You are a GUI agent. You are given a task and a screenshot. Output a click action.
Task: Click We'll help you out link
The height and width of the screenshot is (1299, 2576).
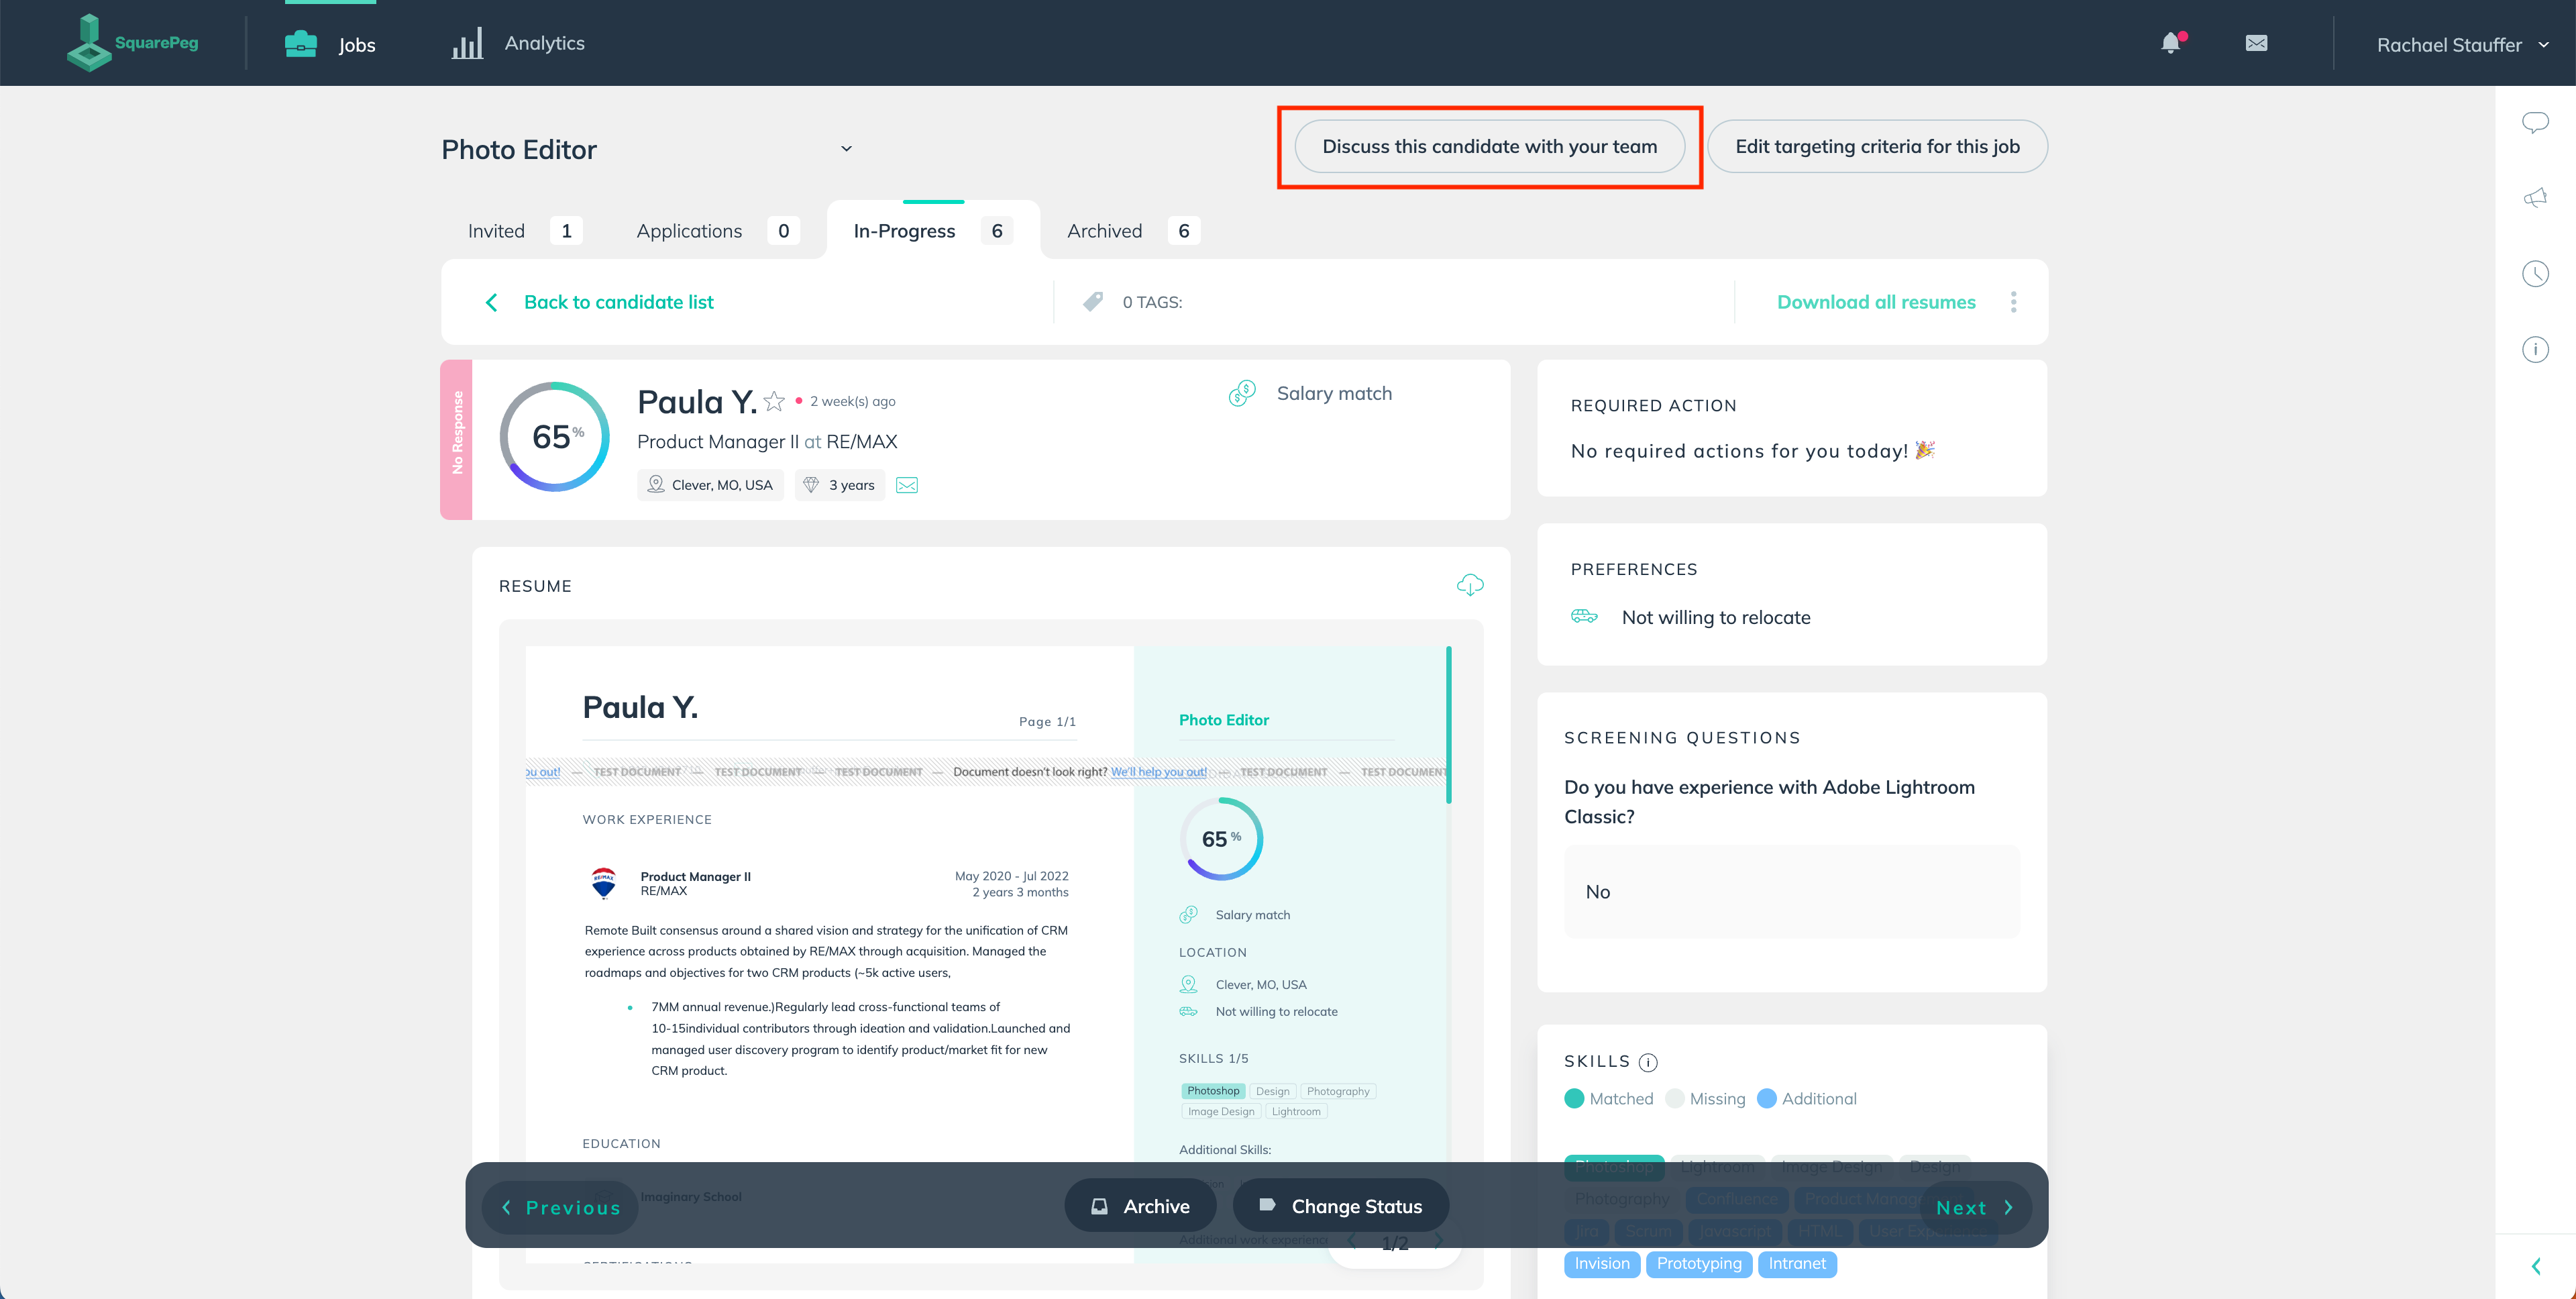click(x=1158, y=772)
